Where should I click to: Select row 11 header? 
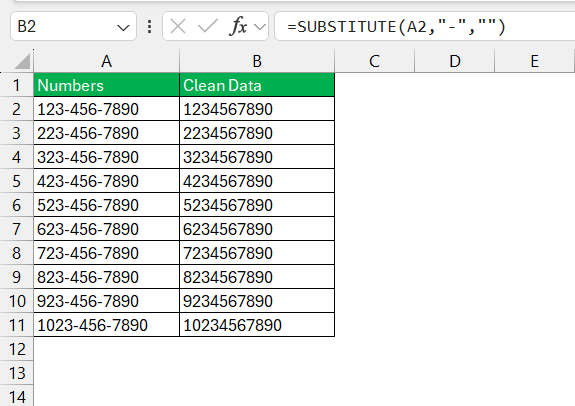tap(17, 325)
